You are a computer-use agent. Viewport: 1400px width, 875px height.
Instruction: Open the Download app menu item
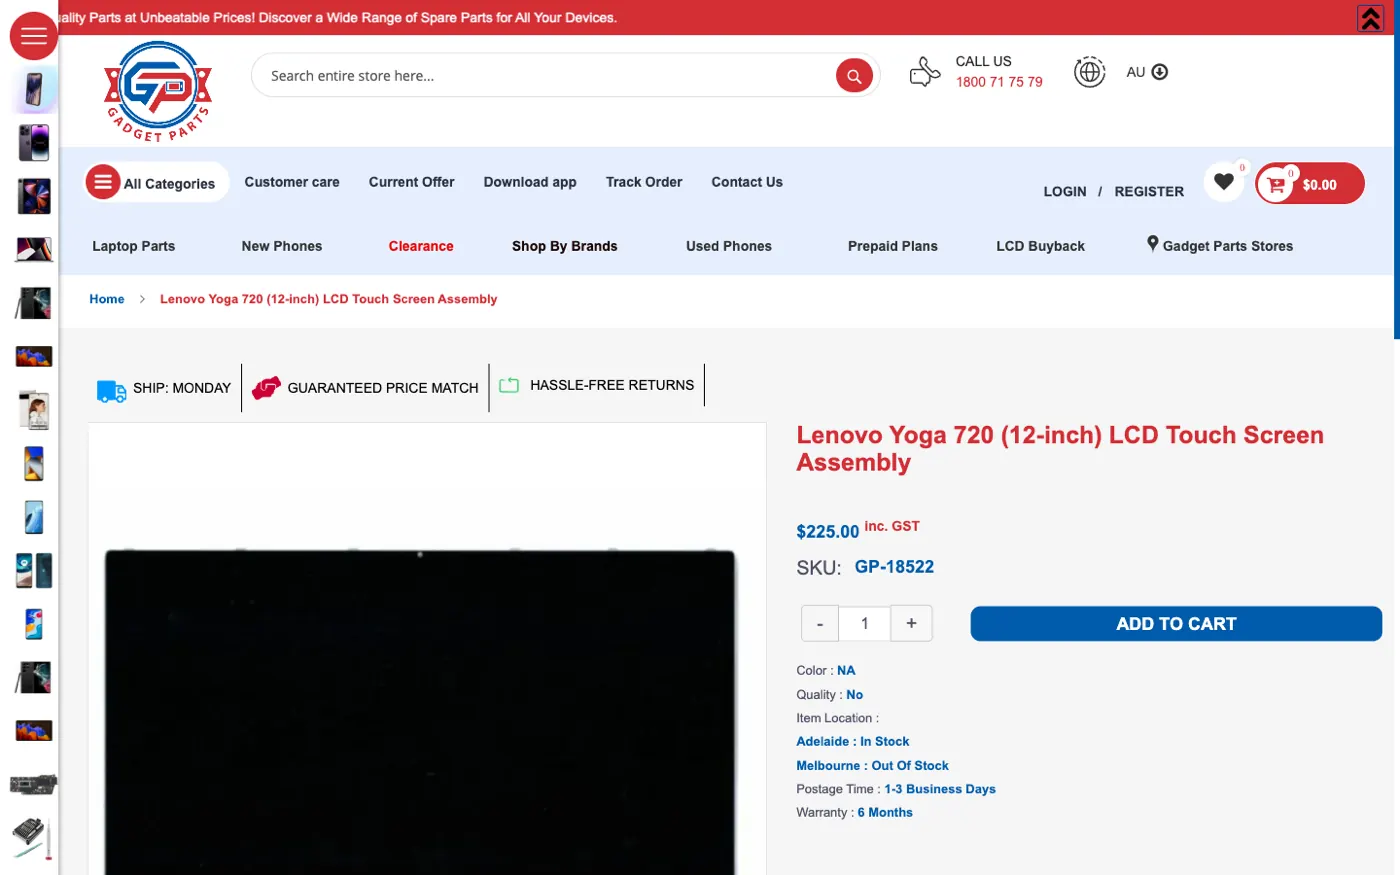pyautogui.click(x=530, y=182)
